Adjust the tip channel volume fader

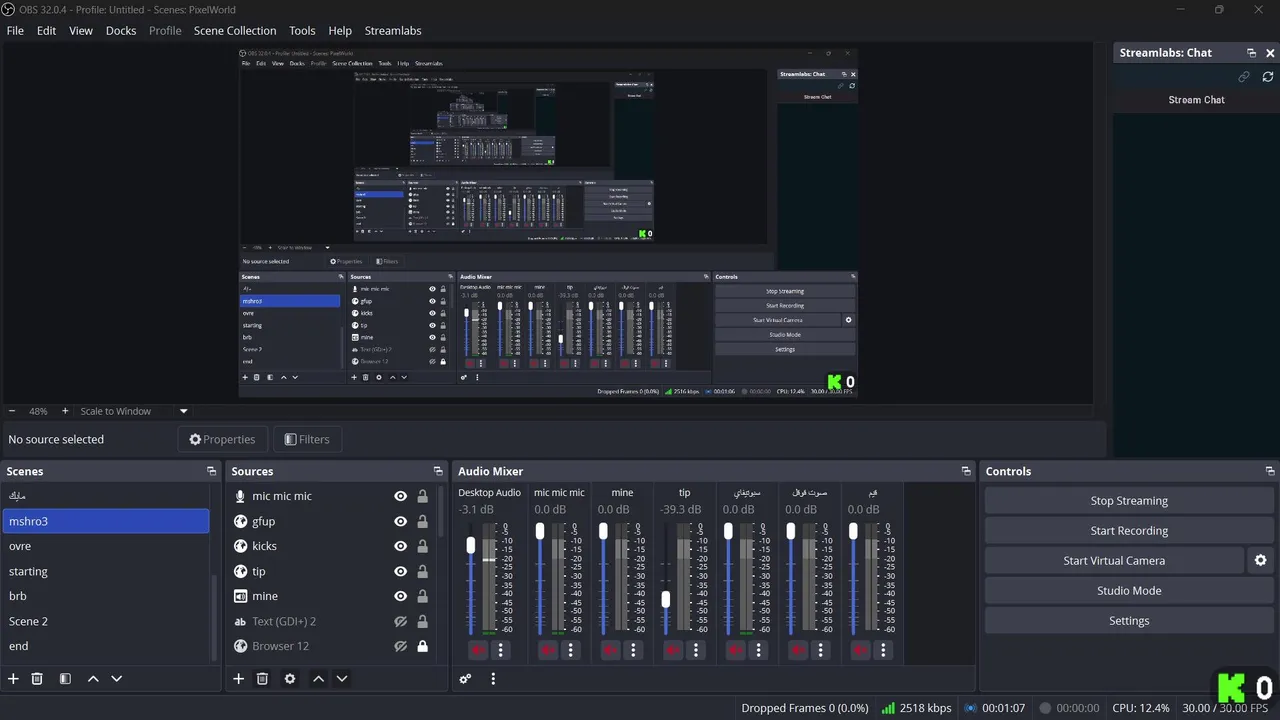pos(666,599)
